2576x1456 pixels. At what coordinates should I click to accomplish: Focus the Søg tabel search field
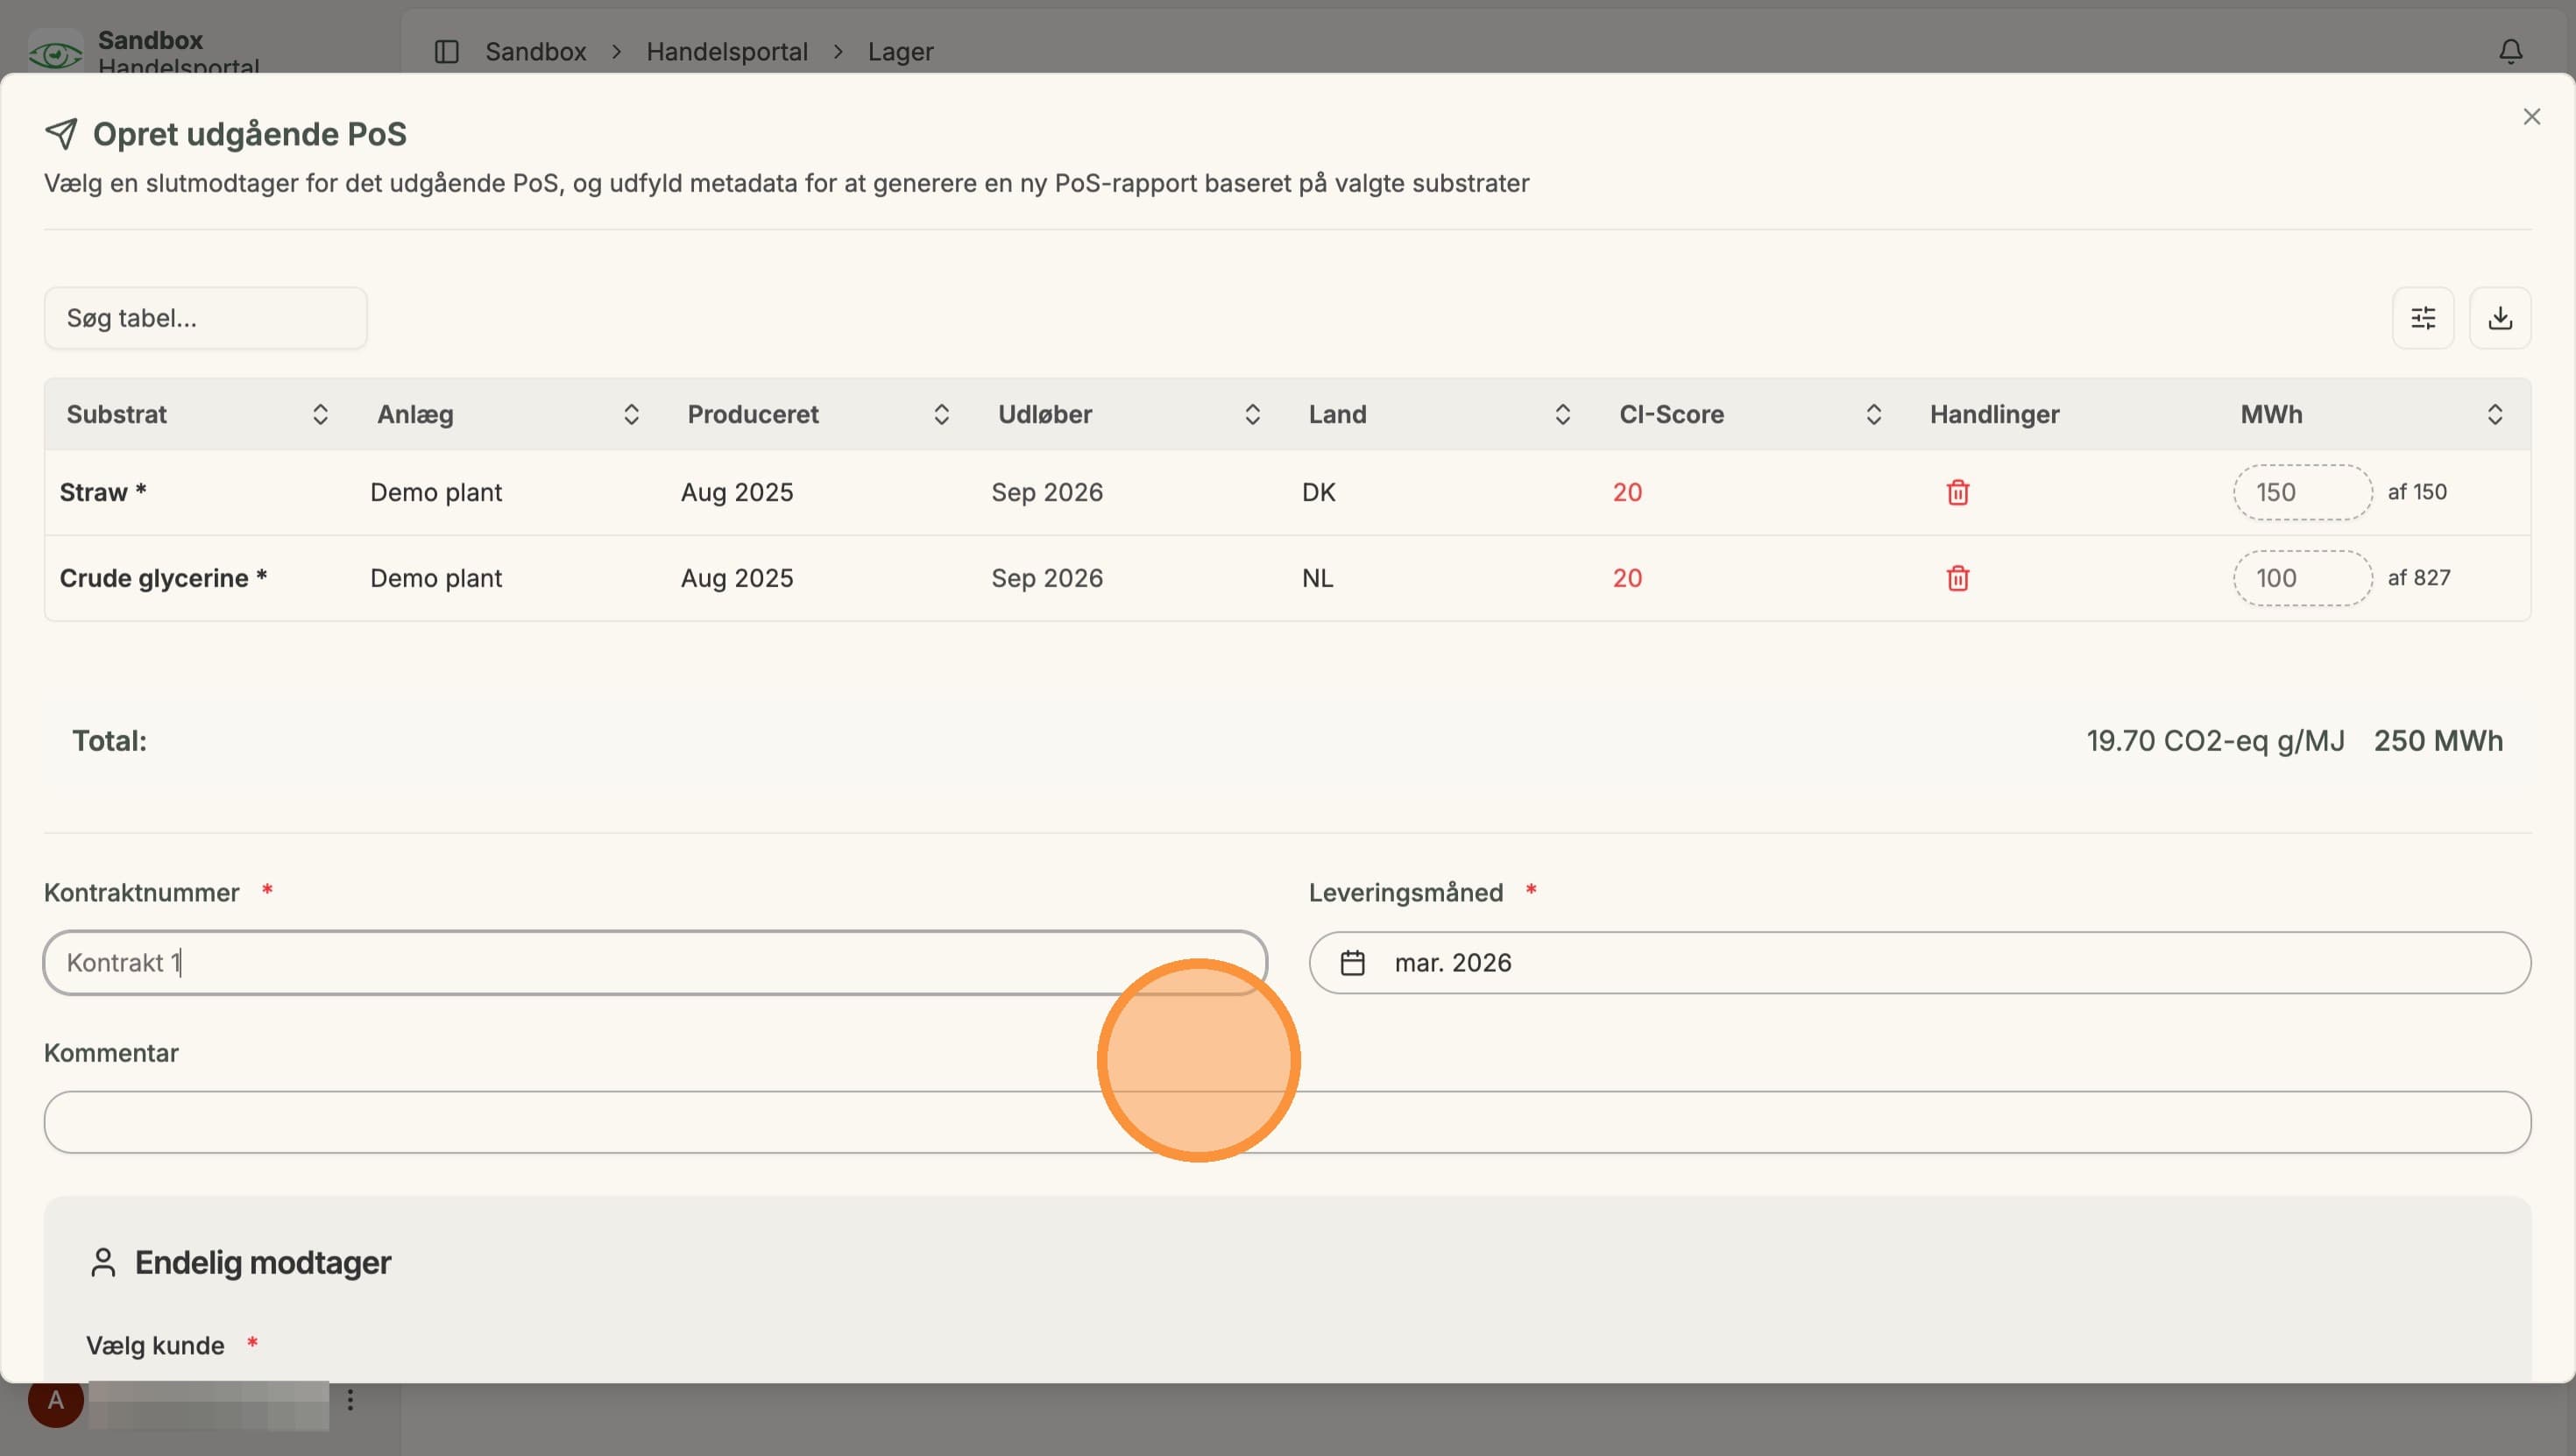[x=205, y=318]
